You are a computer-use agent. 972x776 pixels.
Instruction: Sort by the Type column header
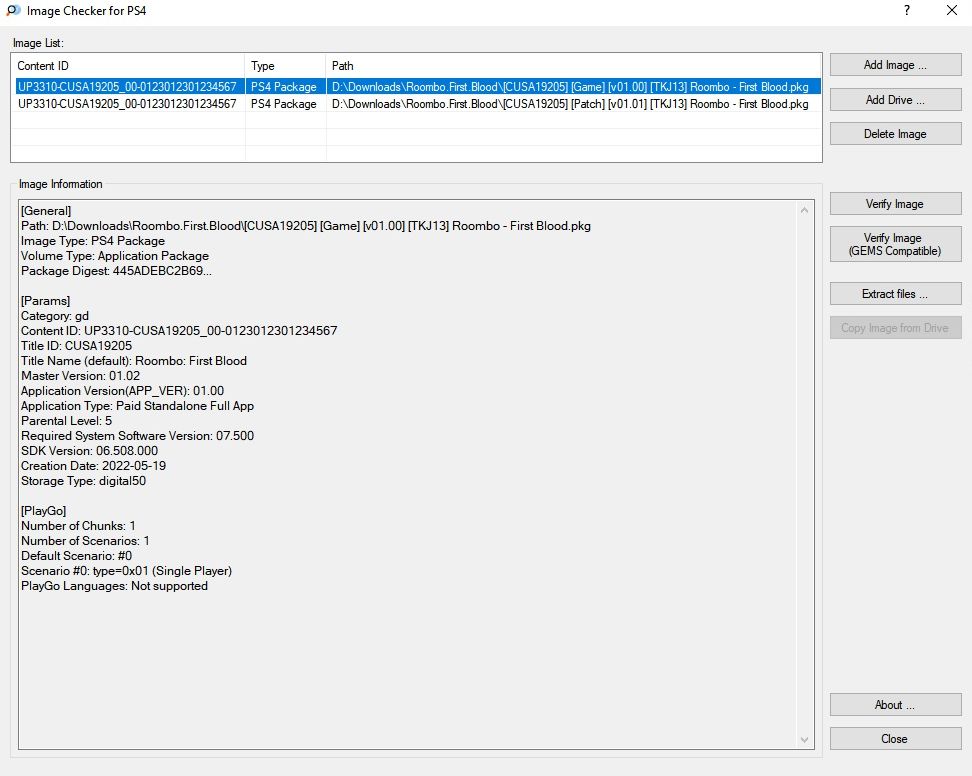pyautogui.click(x=285, y=66)
